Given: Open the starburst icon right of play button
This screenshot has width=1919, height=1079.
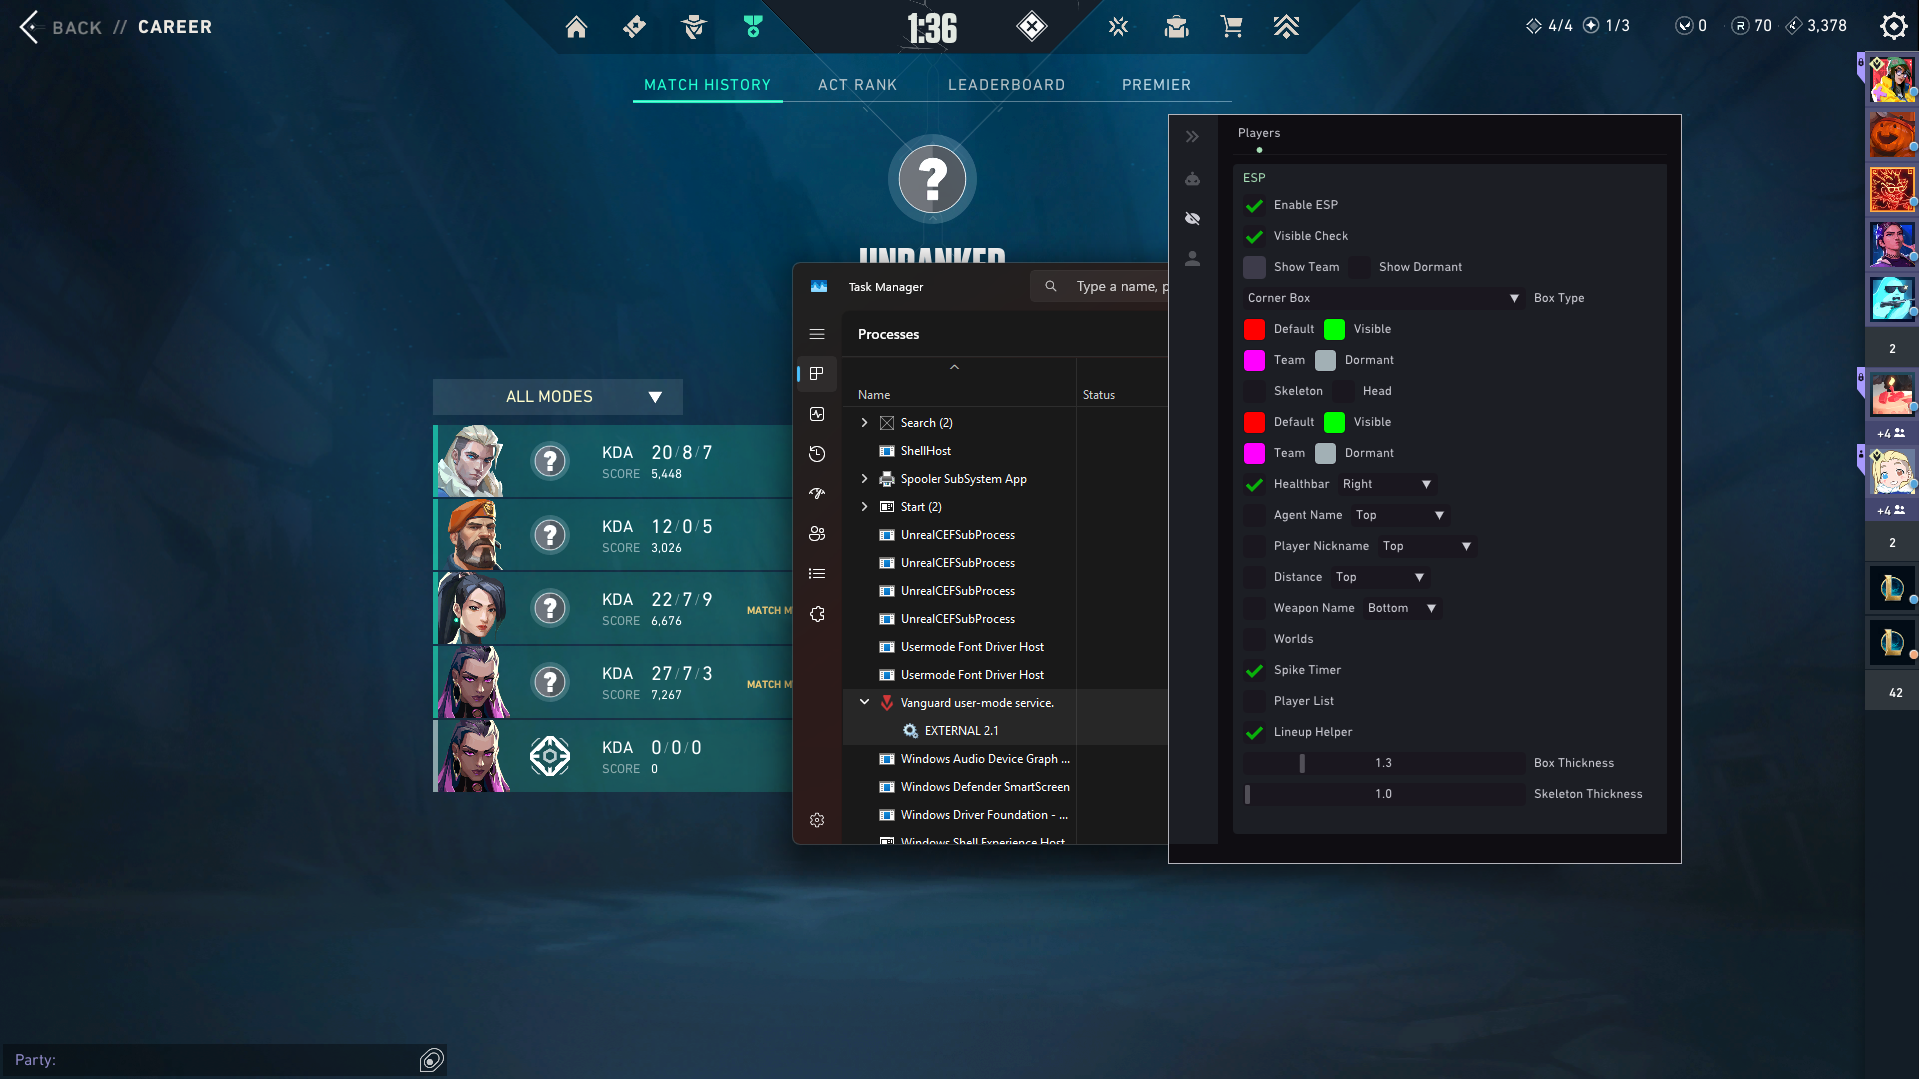Looking at the screenshot, I should coord(1118,27).
